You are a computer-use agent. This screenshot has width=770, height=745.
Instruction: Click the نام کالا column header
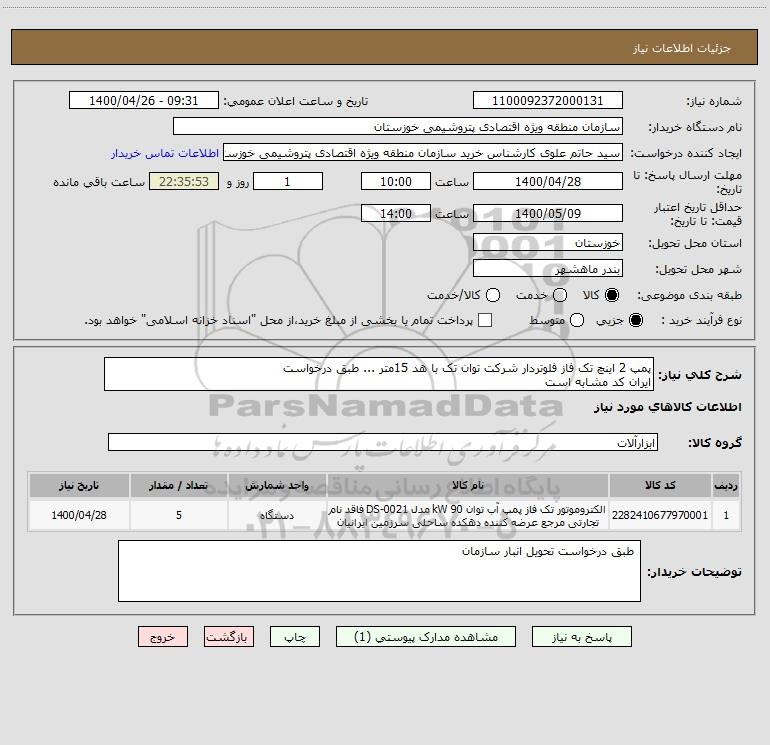pos(468,485)
